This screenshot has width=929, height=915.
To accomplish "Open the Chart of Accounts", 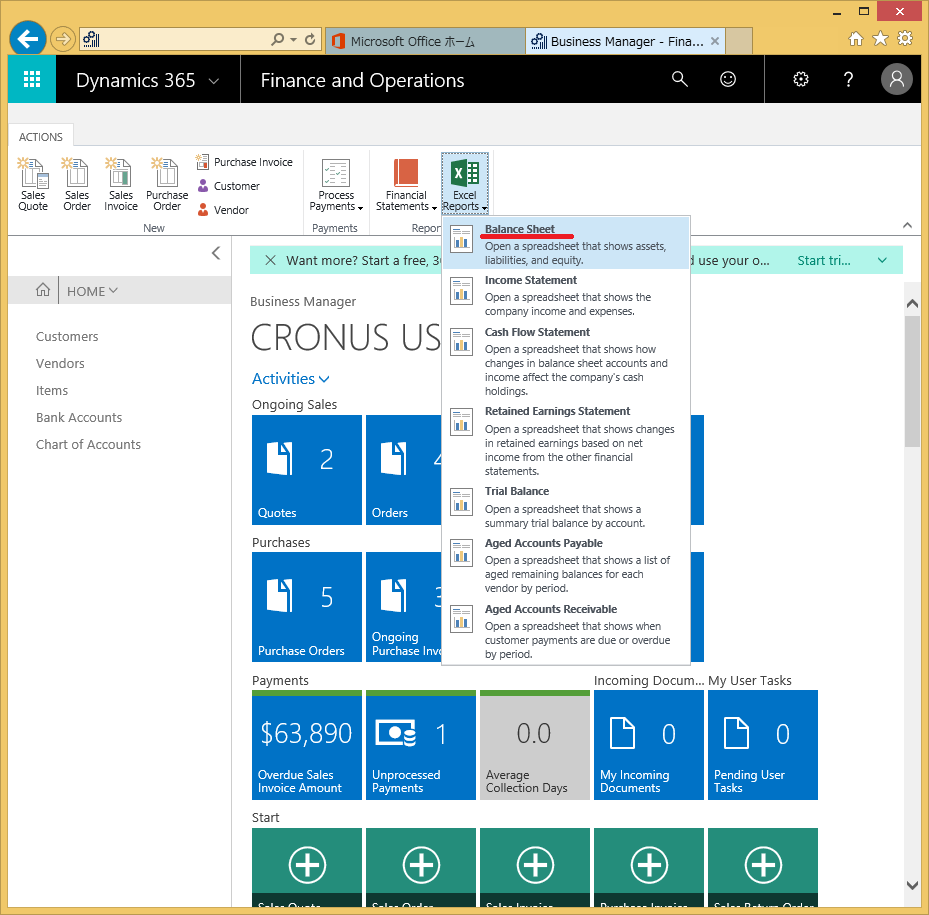I will tap(88, 444).
